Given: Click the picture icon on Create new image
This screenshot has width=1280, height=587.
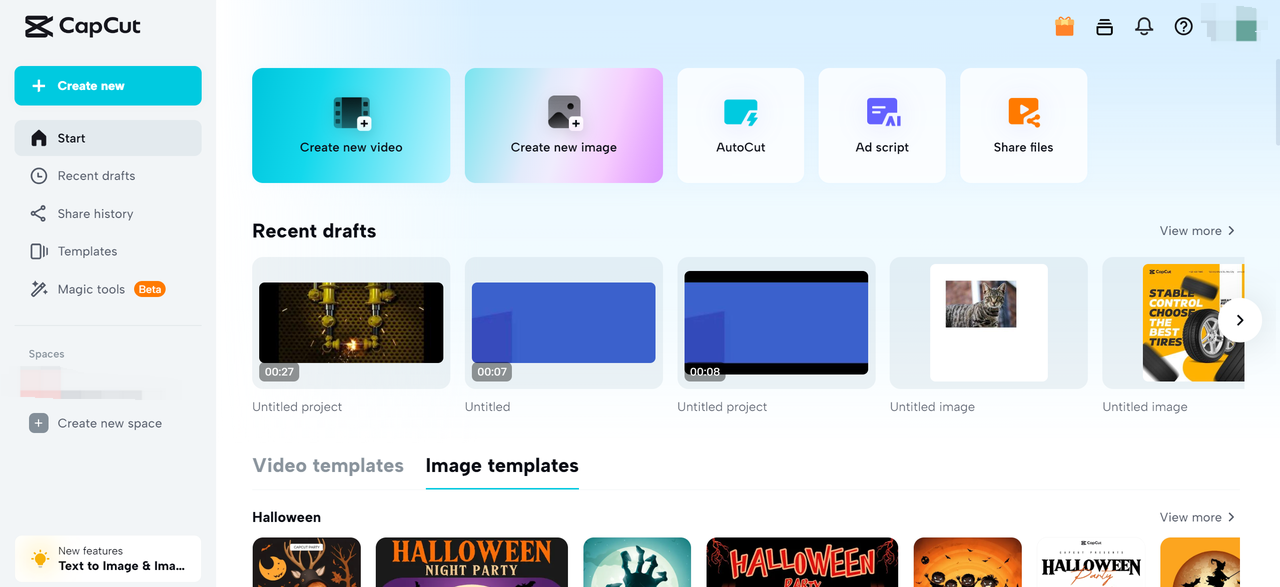Looking at the screenshot, I should pos(565,112).
